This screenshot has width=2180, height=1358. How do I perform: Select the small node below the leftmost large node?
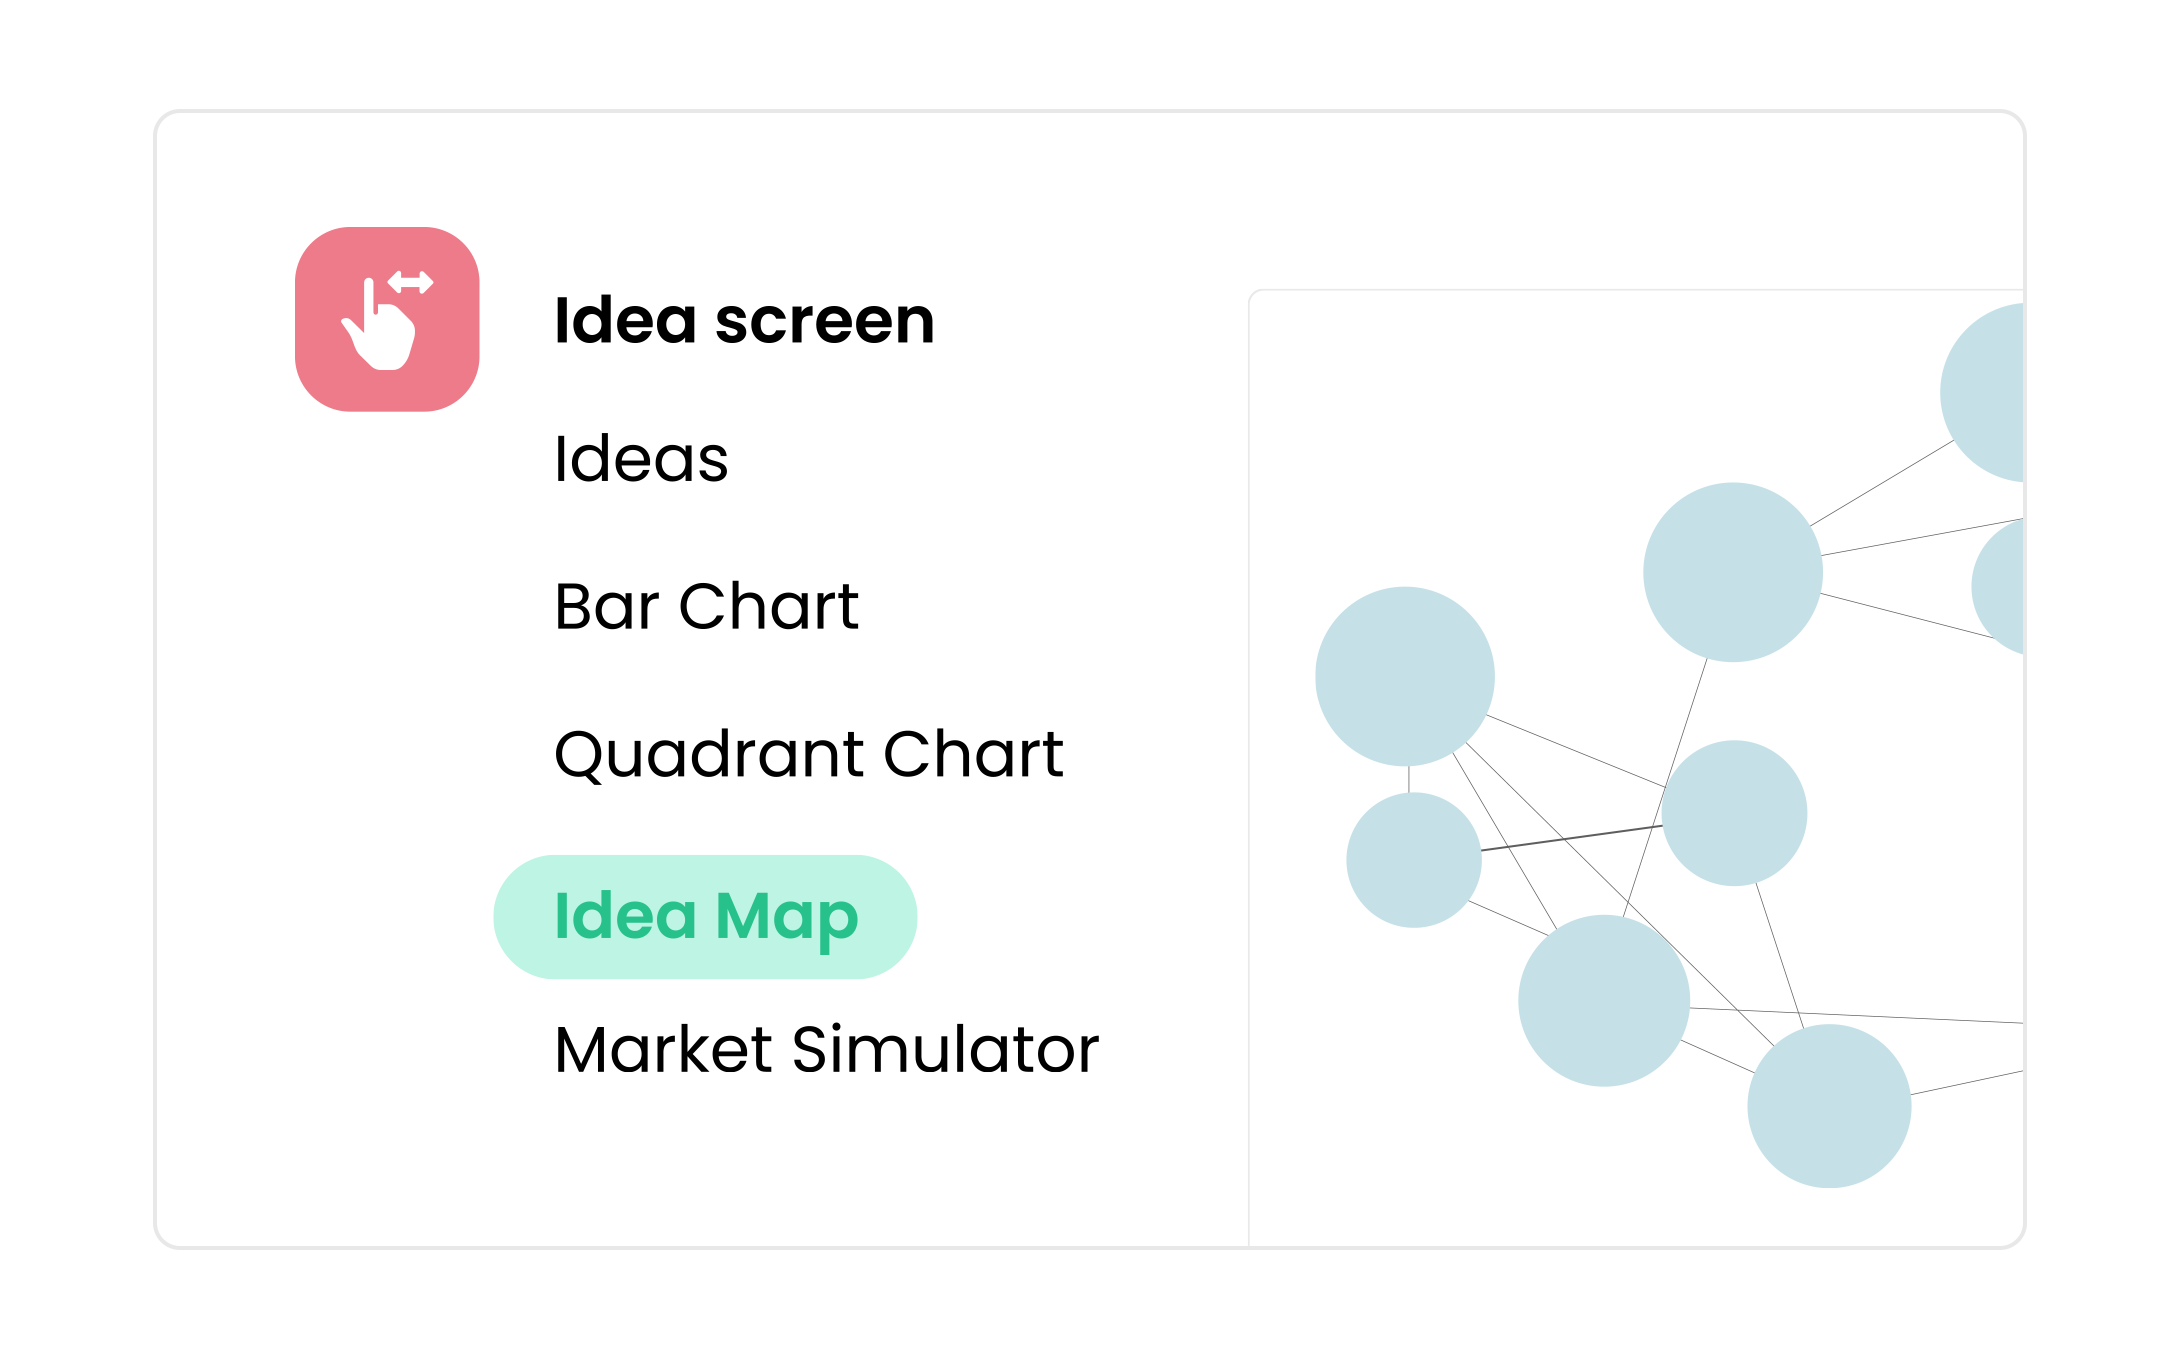click(x=1413, y=860)
